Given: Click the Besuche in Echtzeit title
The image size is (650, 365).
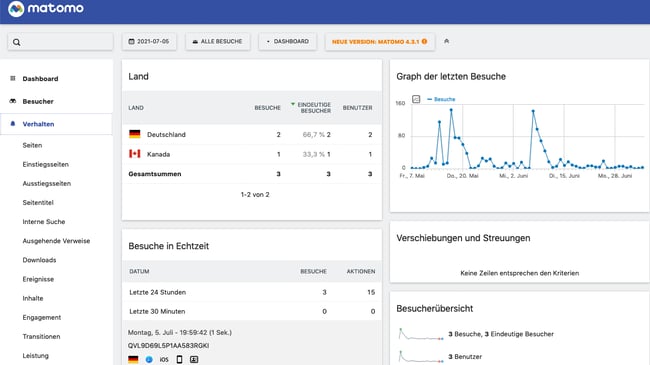Looking at the screenshot, I should tap(169, 246).
